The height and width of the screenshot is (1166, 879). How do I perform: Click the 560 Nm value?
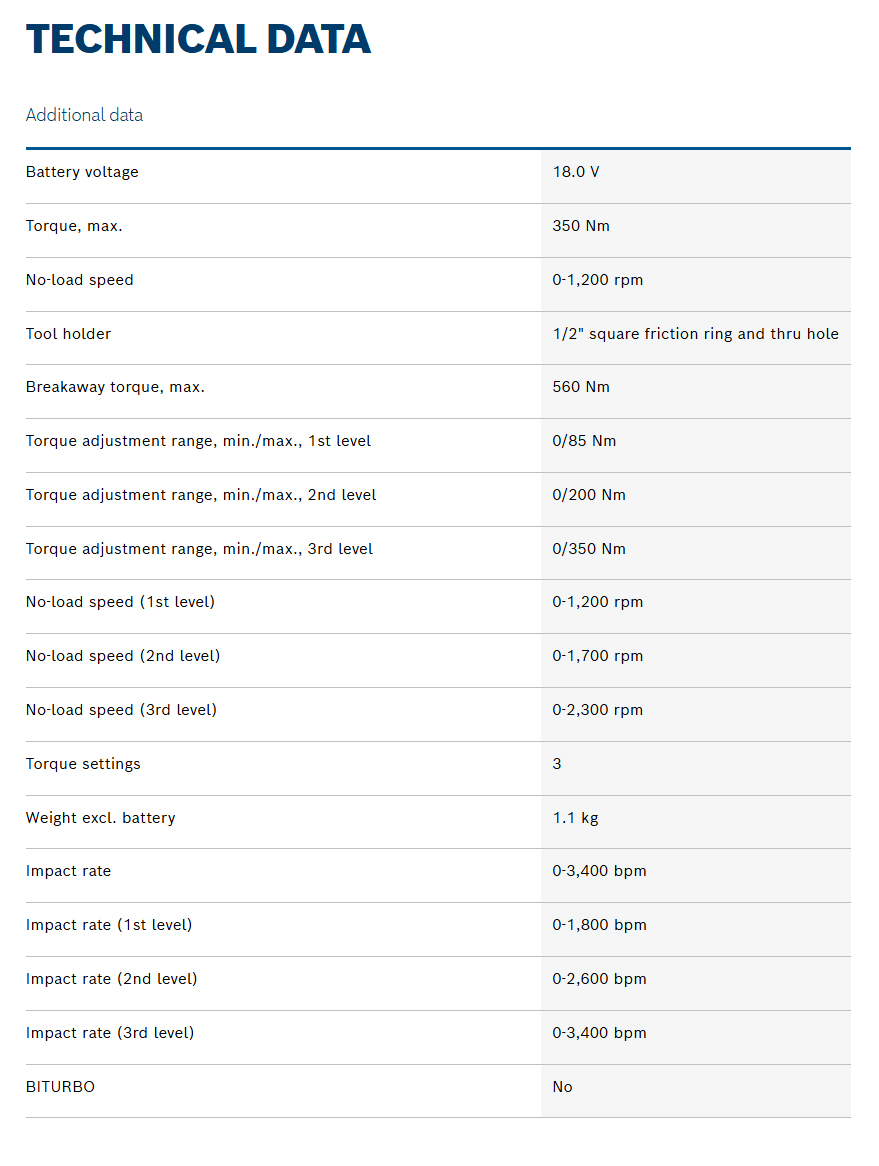click(x=581, y=387)
